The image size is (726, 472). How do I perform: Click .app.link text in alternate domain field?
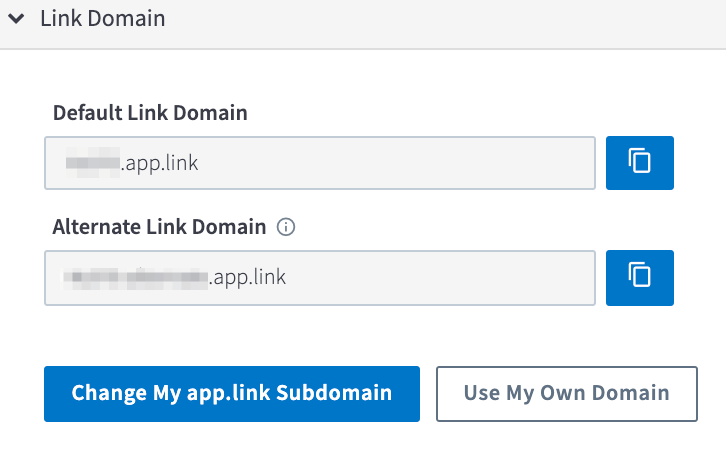coord(247,277)
